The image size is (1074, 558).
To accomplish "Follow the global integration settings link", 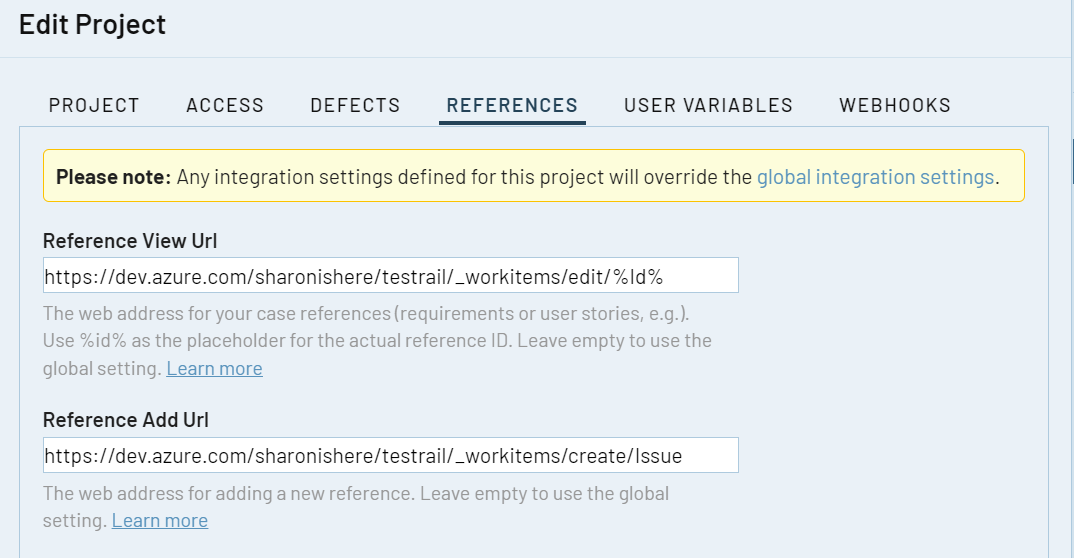I will (x=875, y=177).
